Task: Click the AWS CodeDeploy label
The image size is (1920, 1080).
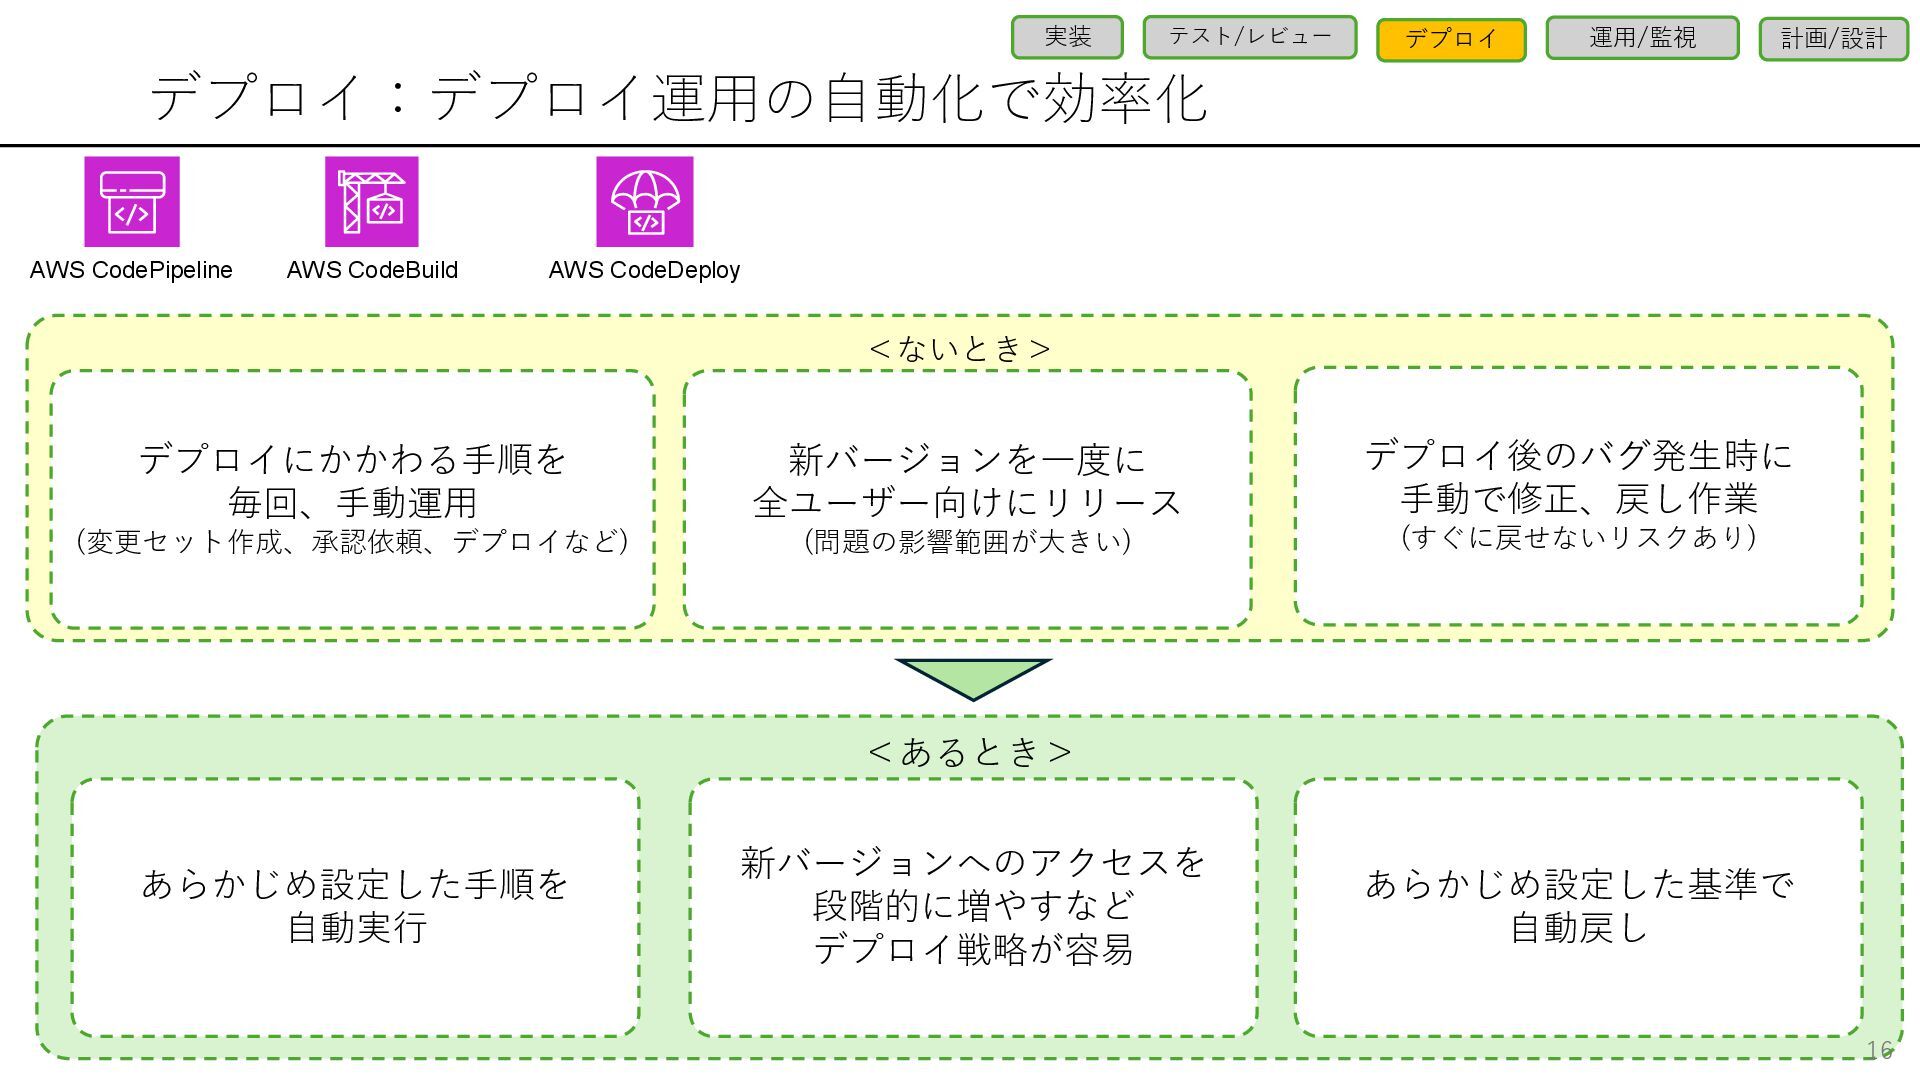Action: coord(644,270)
